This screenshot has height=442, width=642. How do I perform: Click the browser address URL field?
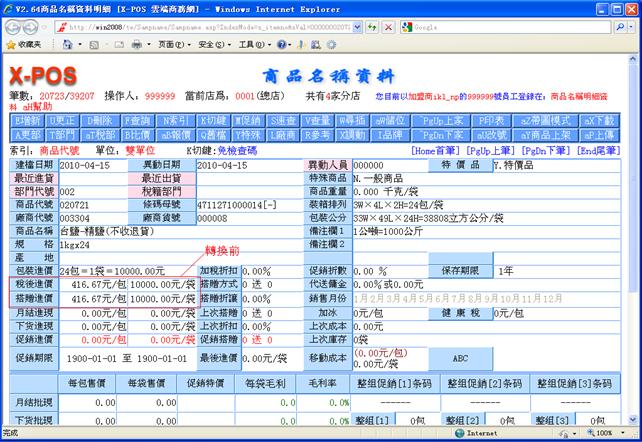pos(200,27)
